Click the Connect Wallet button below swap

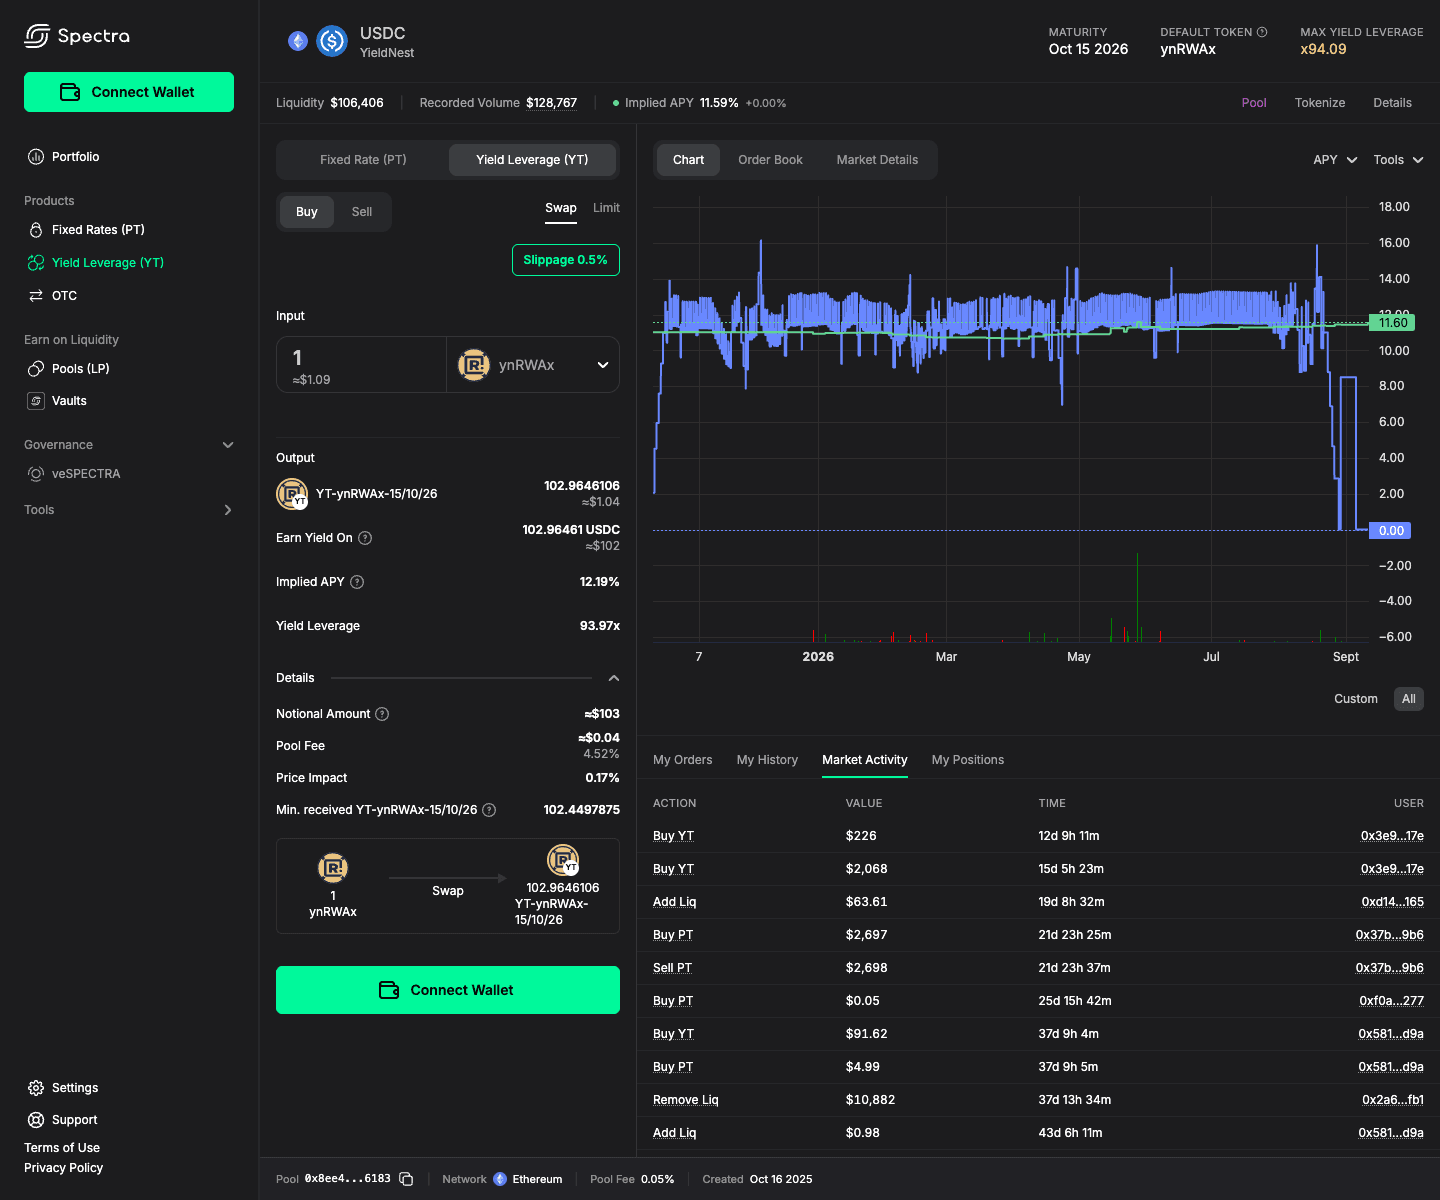coord(448,990)
